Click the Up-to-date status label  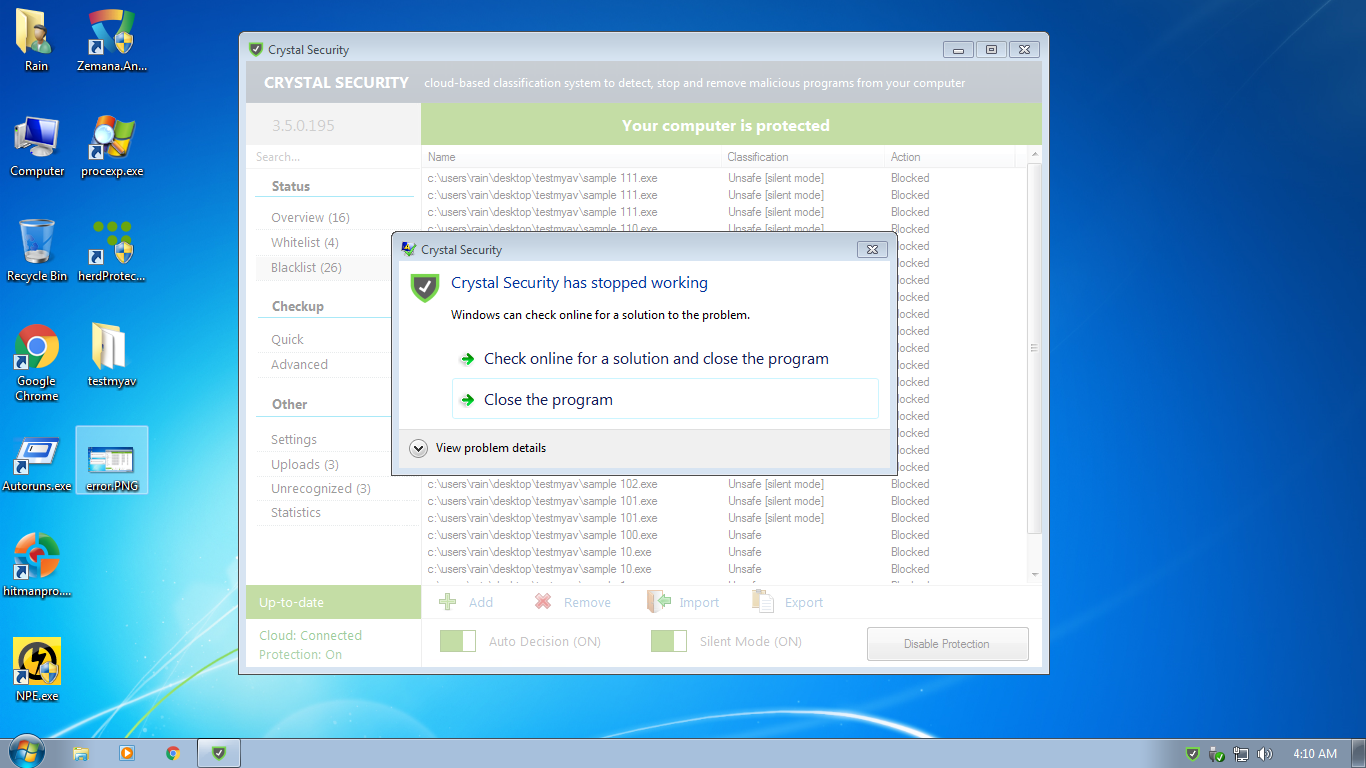(x=291, y=602)
